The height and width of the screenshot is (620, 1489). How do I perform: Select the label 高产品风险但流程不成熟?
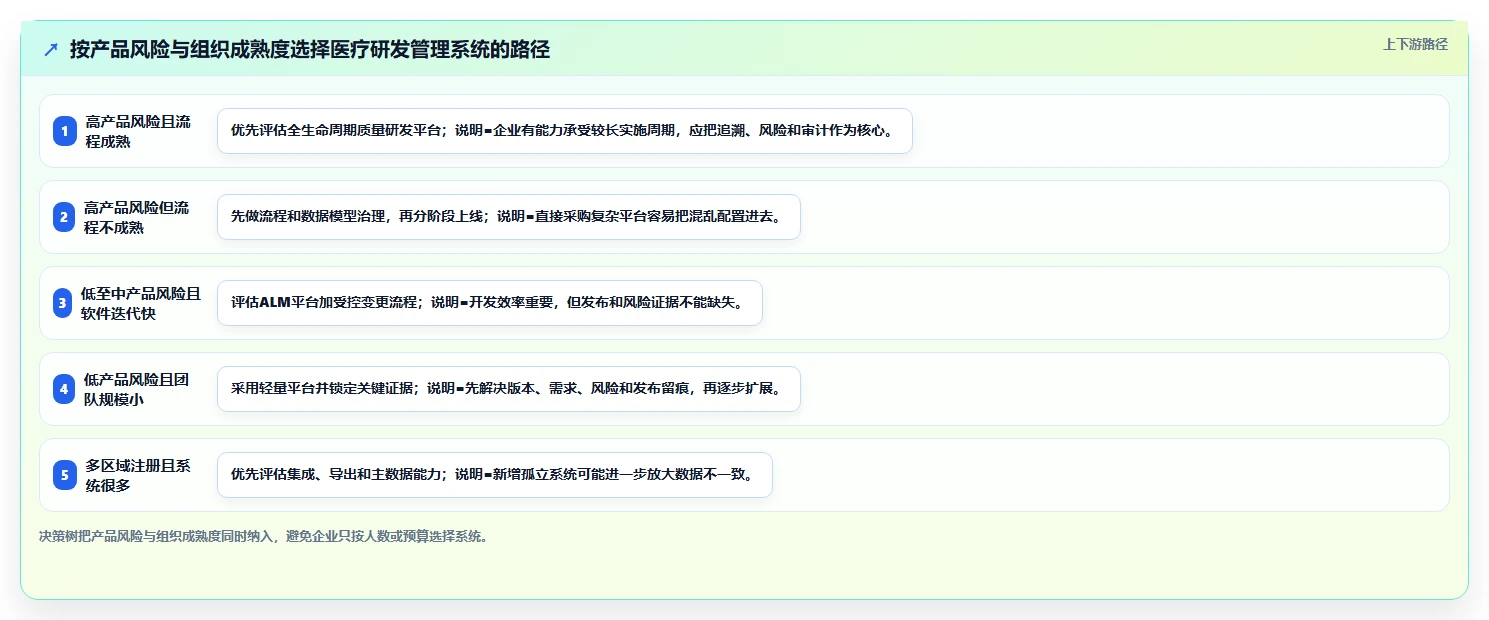(x=137, y=217)
